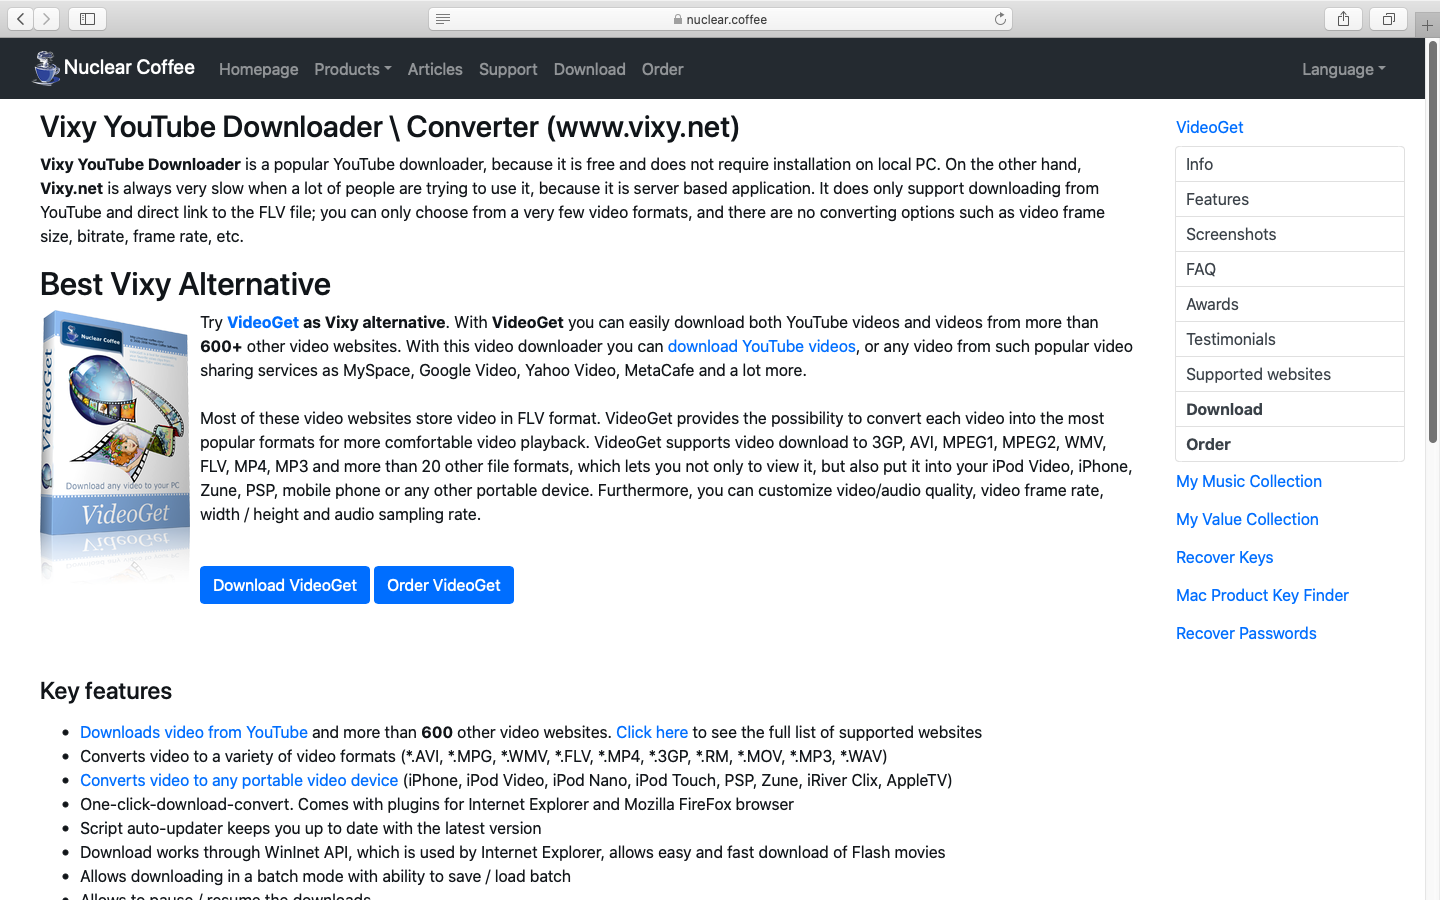Open the Language dropdown

pos(1343,69)
